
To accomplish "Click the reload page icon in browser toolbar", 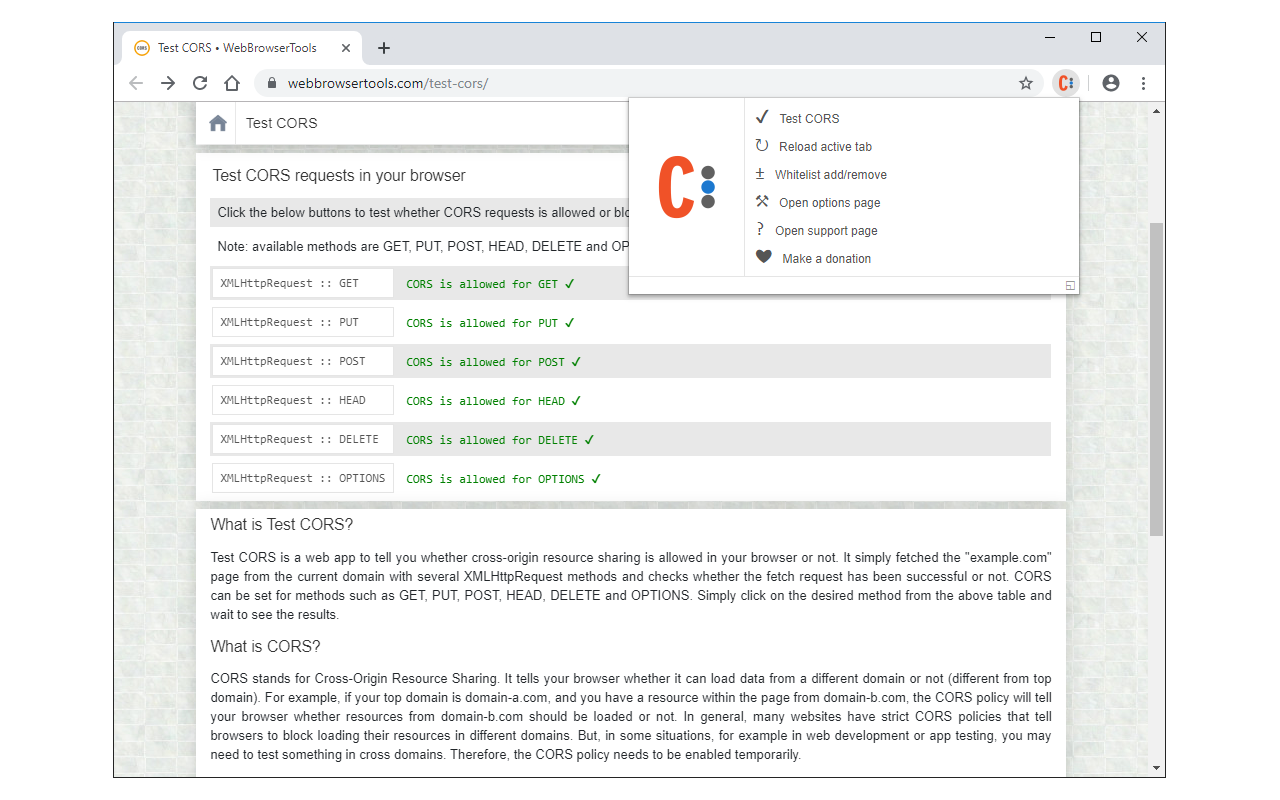I will coord(200,83).
